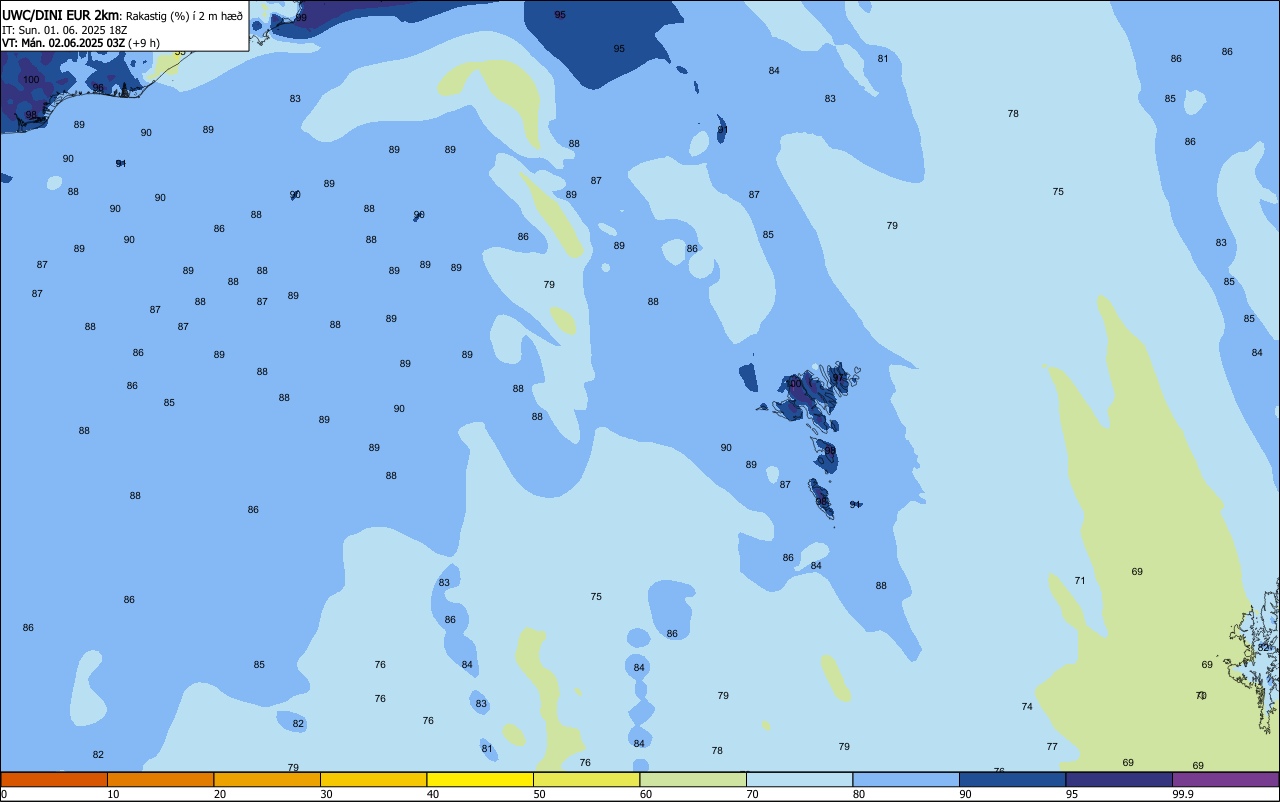The image size is (1280, 802).
Task: Click the legend tick label "60"
Action: [646, 794]
